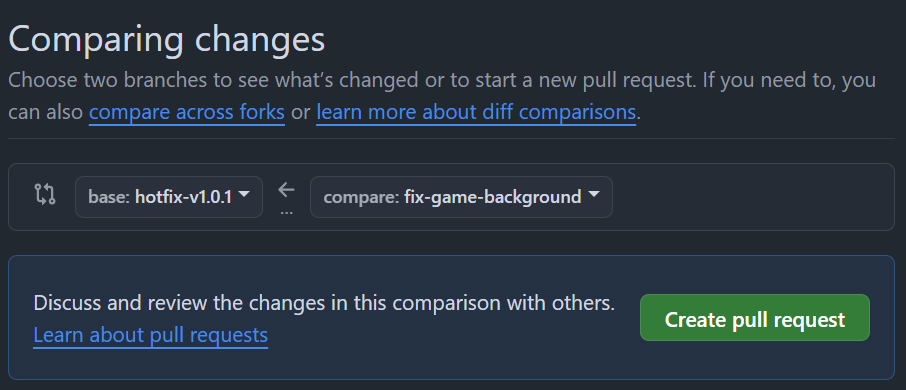Click the "base:" label in branch selector

click(109, 197)
